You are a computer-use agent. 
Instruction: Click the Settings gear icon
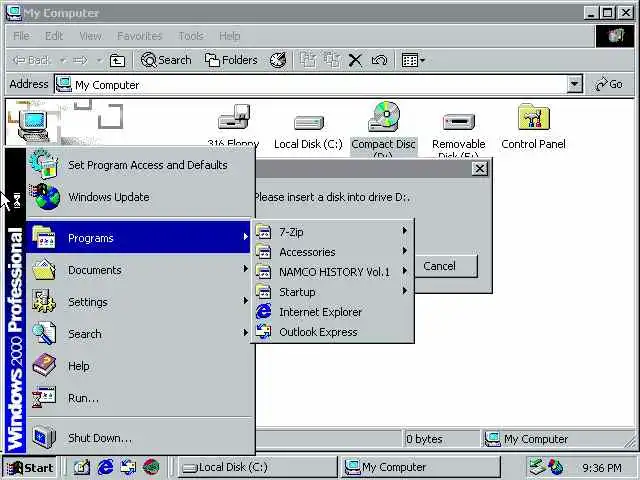click(x=44, y=301)
